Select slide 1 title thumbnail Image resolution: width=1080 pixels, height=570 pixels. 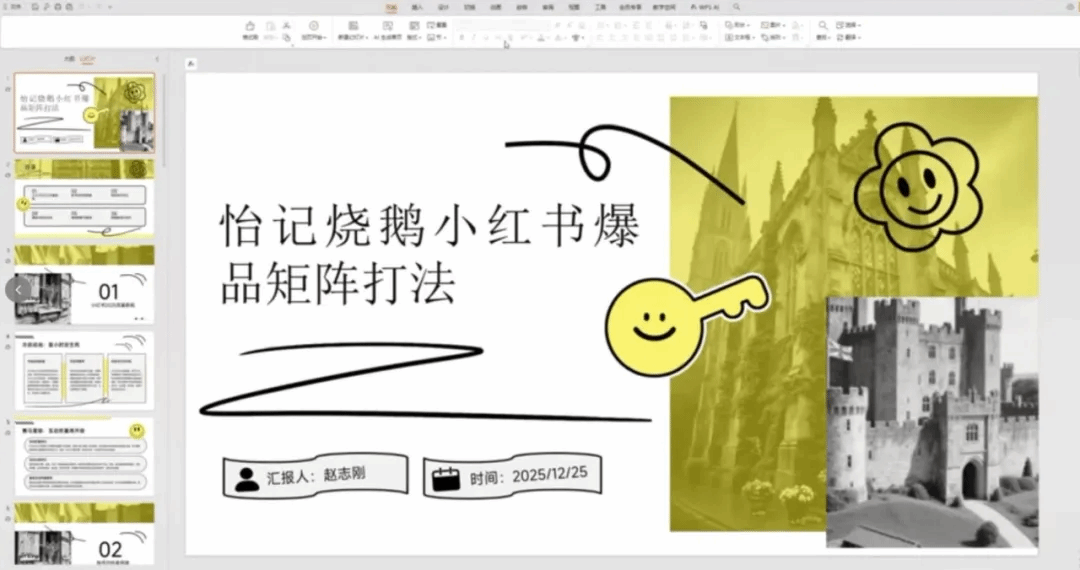[x=85, y=113]
